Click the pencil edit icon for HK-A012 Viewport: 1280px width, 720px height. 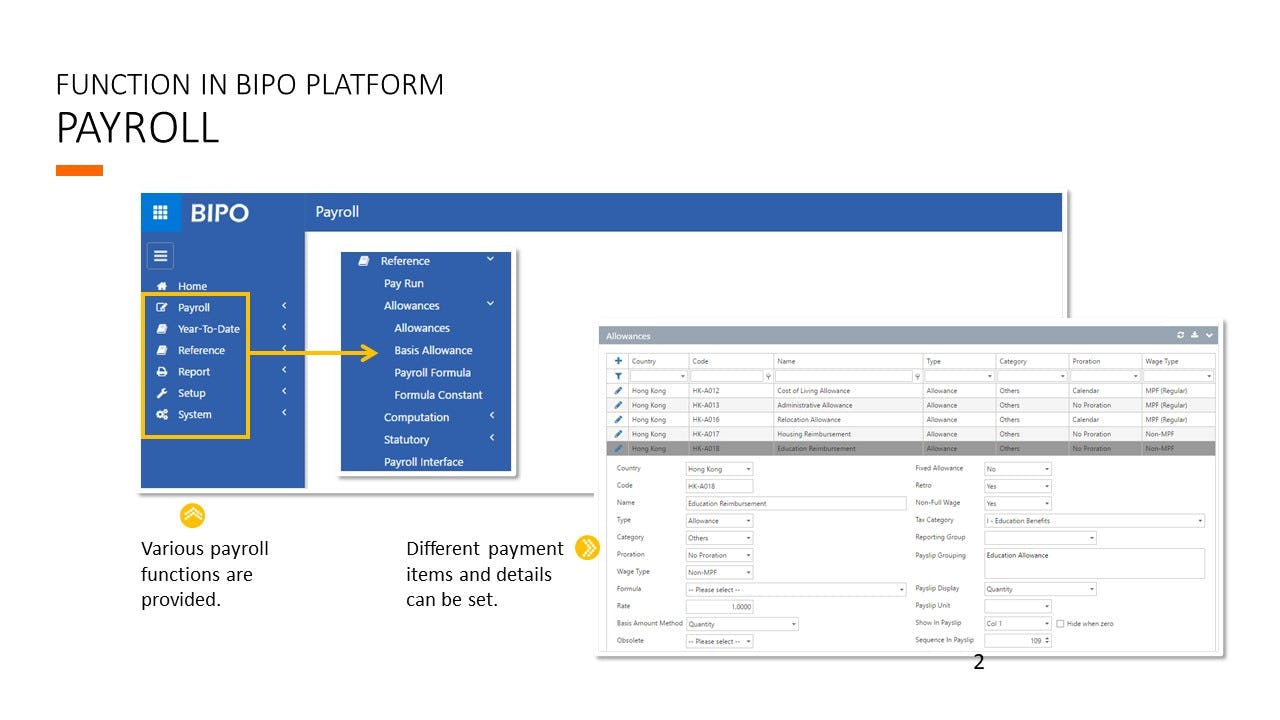(x=618, y=390)
